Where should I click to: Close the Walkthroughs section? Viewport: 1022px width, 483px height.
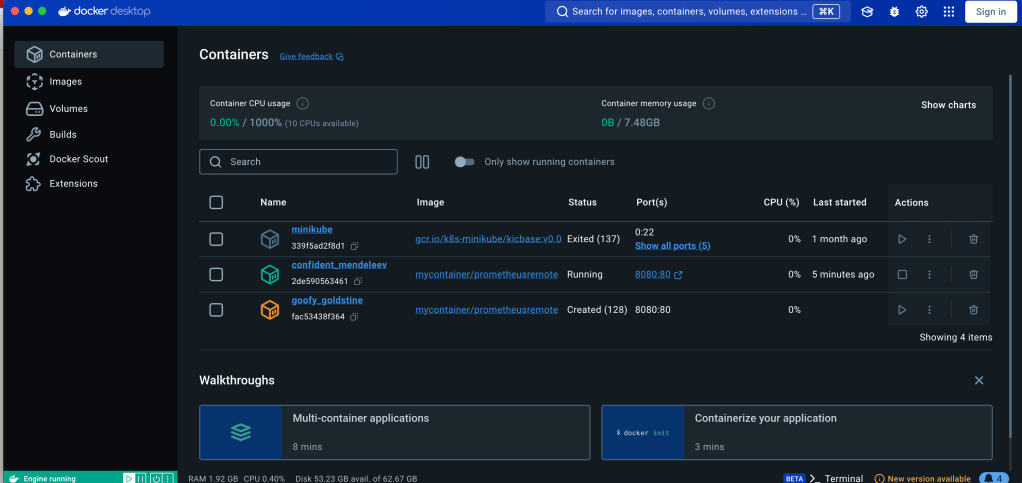coord(979,380)
